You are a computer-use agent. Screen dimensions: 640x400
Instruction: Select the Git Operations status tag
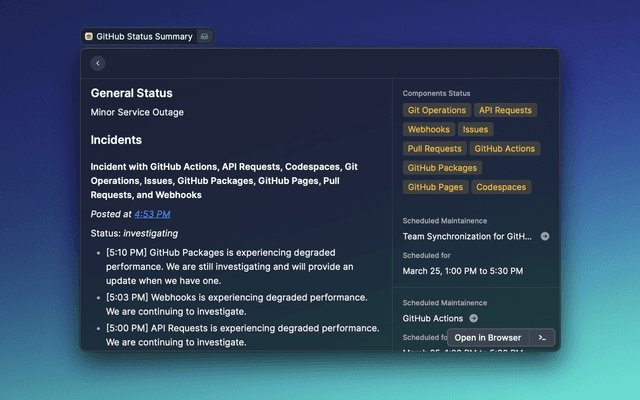pos(437,110)
